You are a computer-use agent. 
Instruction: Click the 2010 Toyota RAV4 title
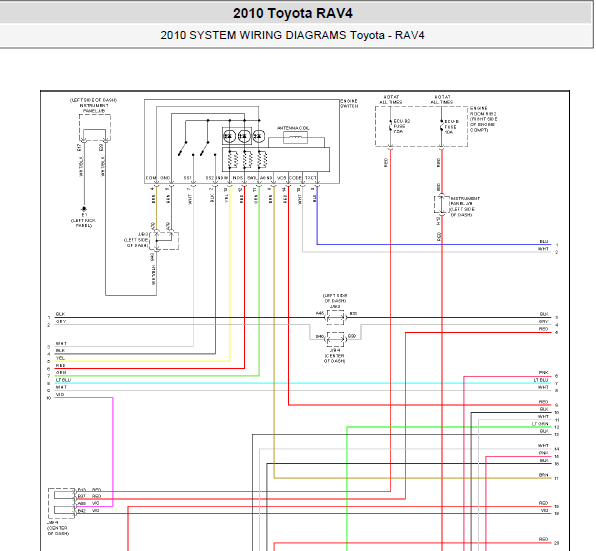[x=293, y=13]
